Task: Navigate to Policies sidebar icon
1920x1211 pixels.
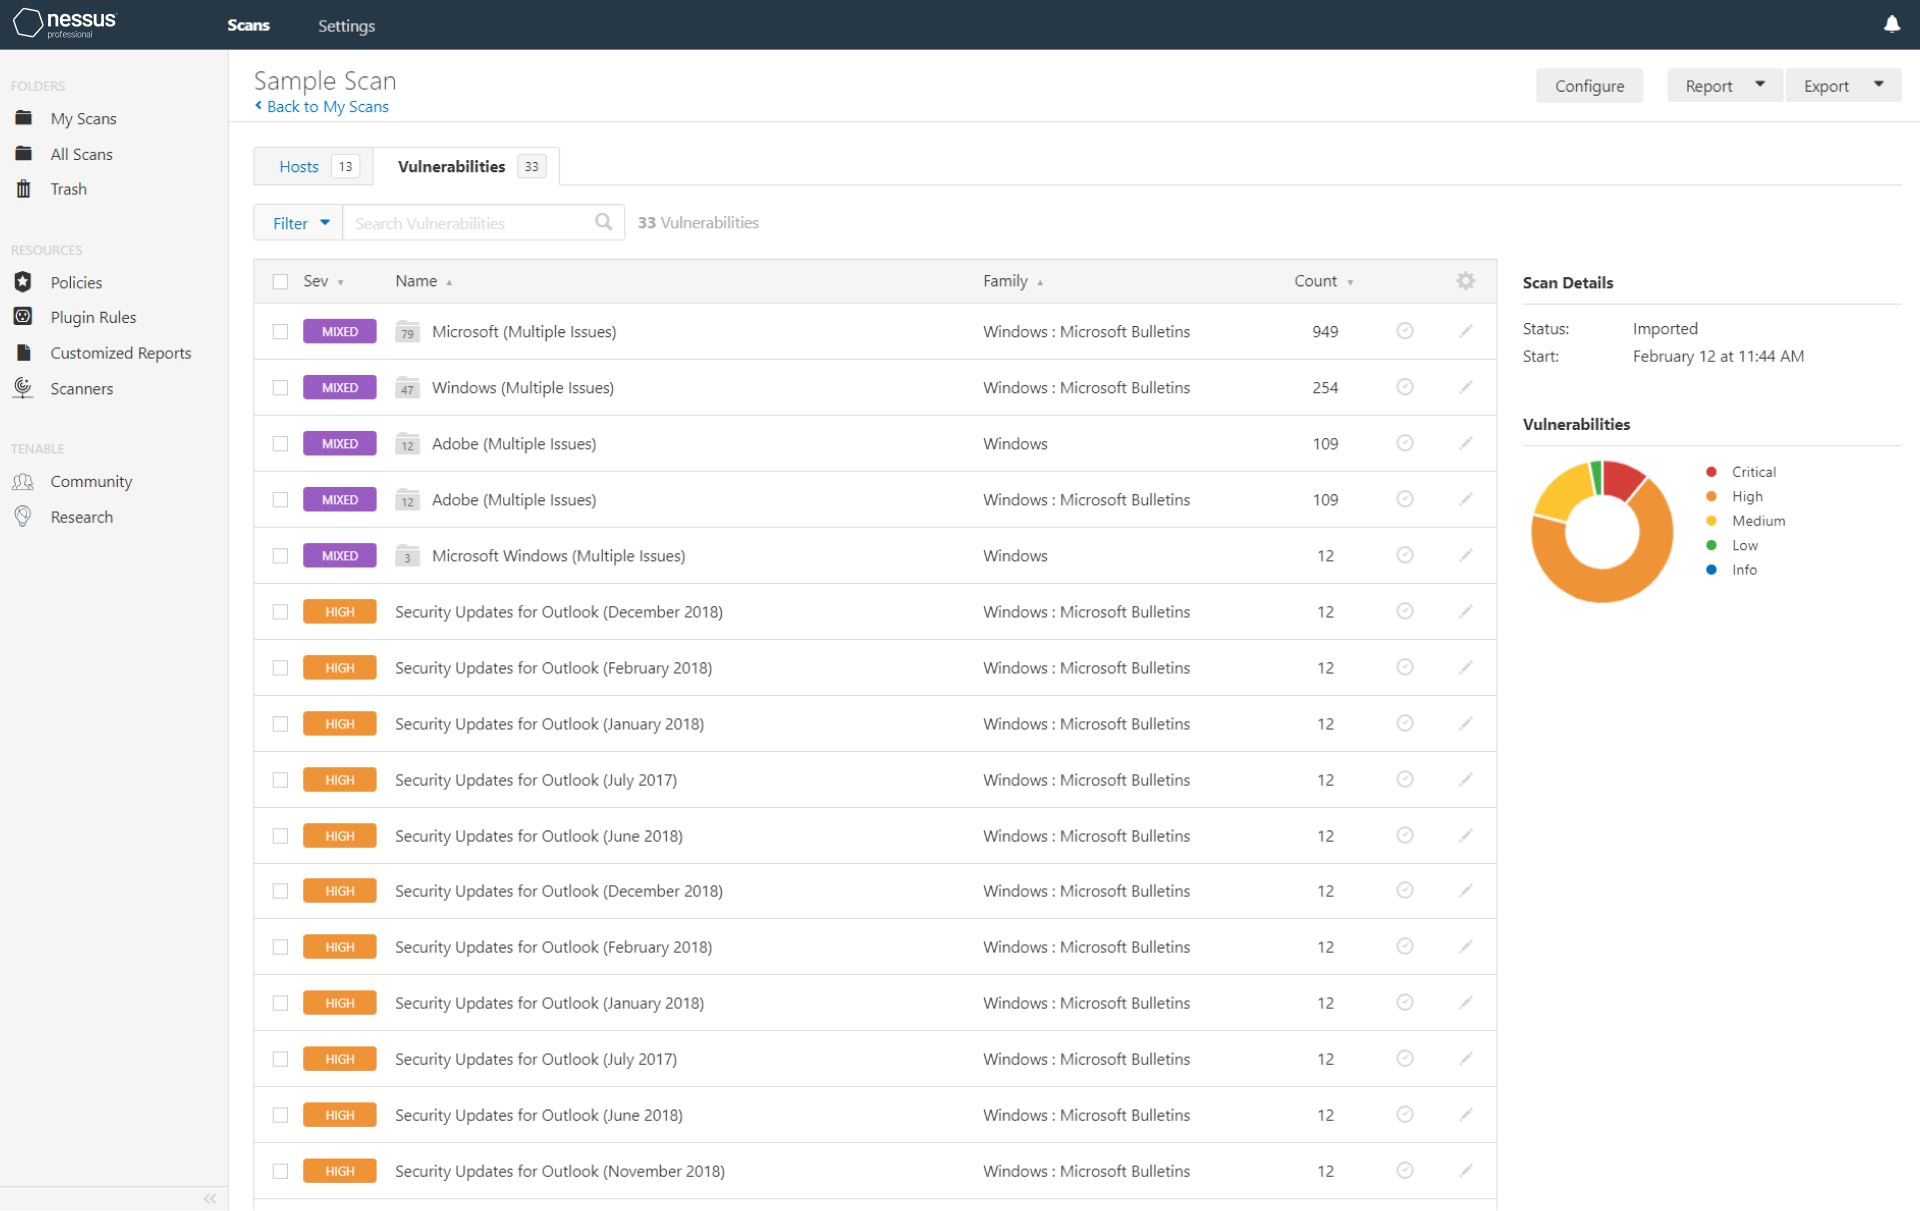Action: pyautogui.click(x=22, y=282)
